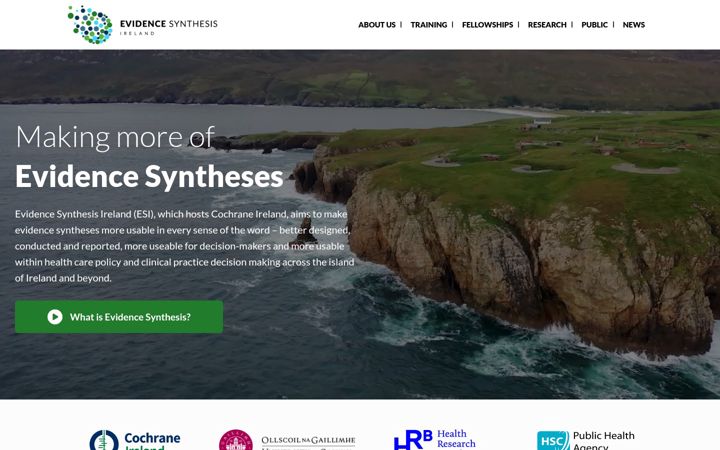
Task: Click the 'Evidence Syntheses' hero heading
Action: [x=149, y=177]
